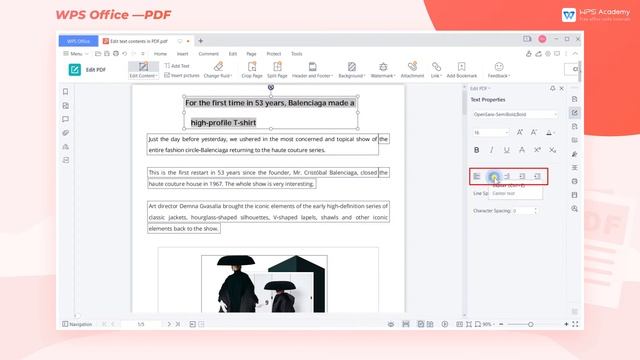Screen dimensions: 640x360
Task: Toggle Underline in Text Properties
Action: [507, 150]
